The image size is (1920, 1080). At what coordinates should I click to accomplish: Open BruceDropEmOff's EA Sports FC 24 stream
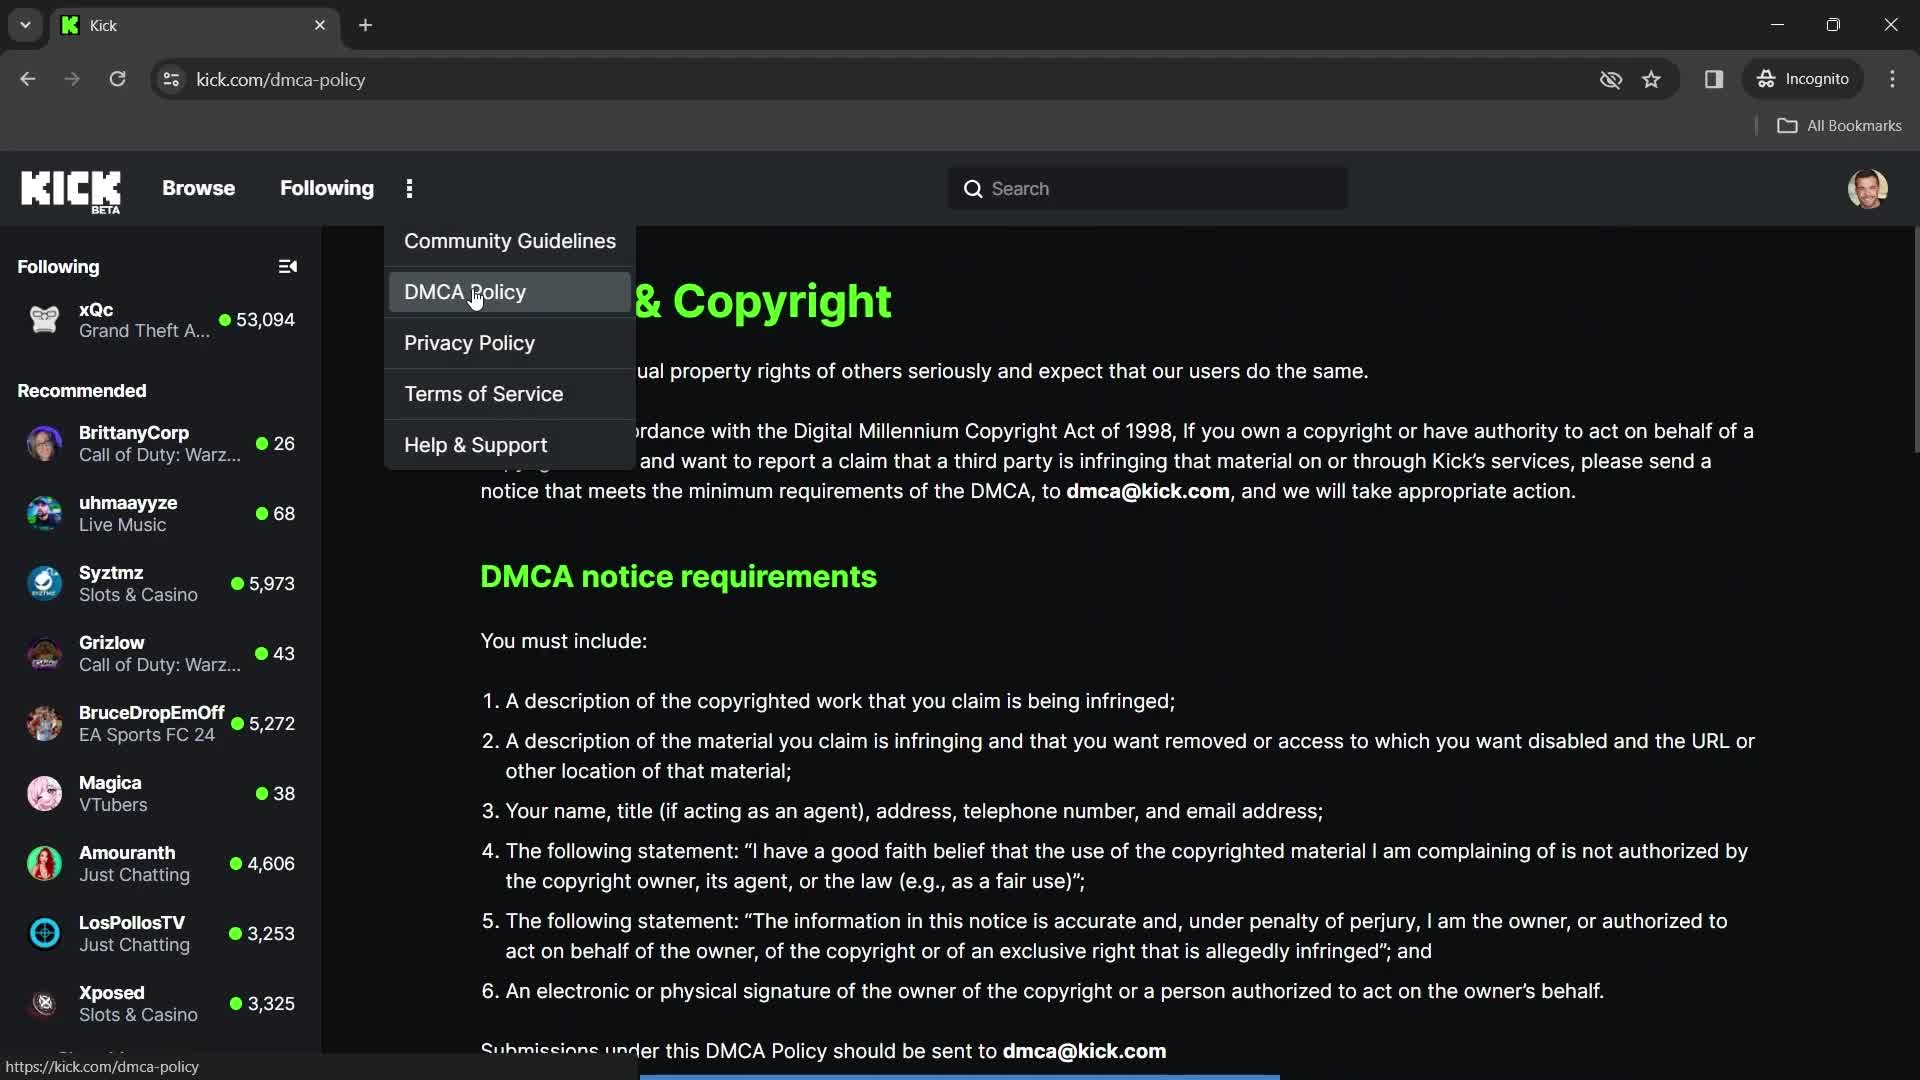pos(160,724)
